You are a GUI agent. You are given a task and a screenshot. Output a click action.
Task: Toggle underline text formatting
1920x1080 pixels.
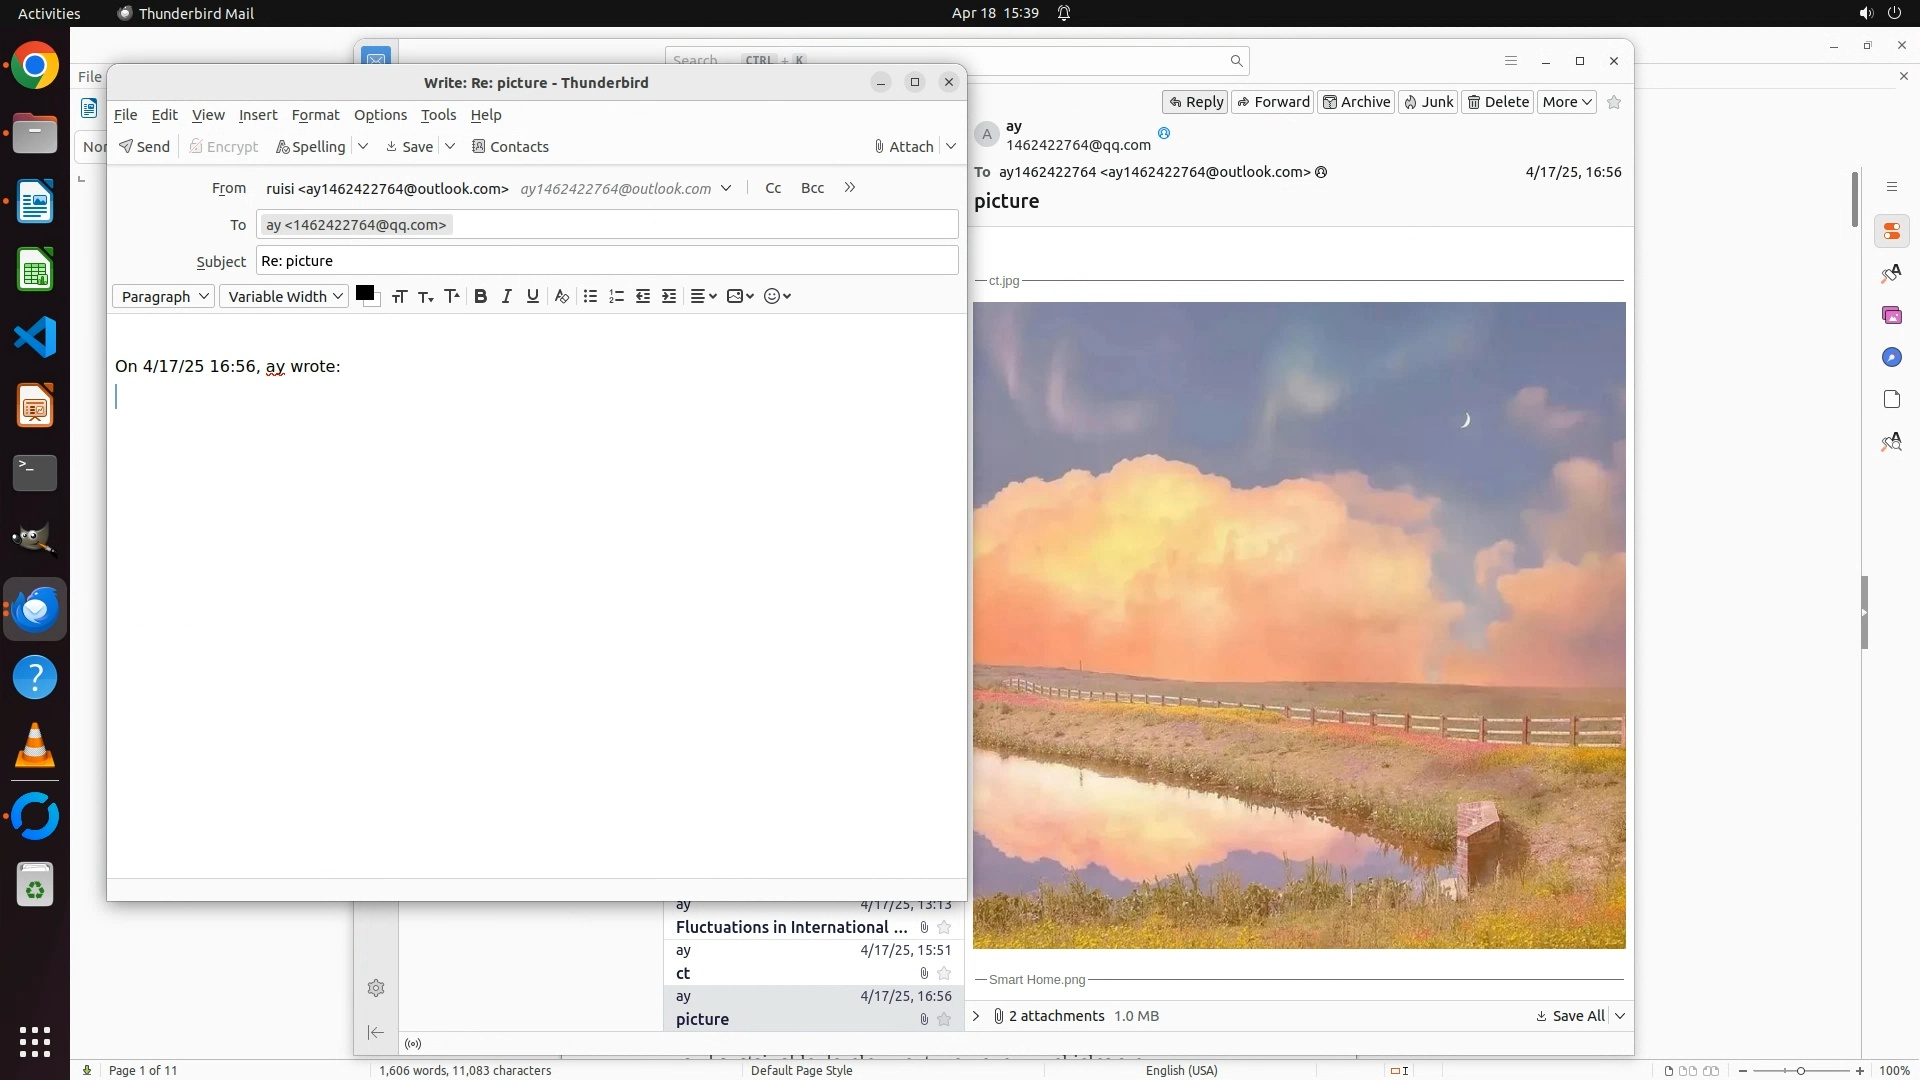[533, 296]
